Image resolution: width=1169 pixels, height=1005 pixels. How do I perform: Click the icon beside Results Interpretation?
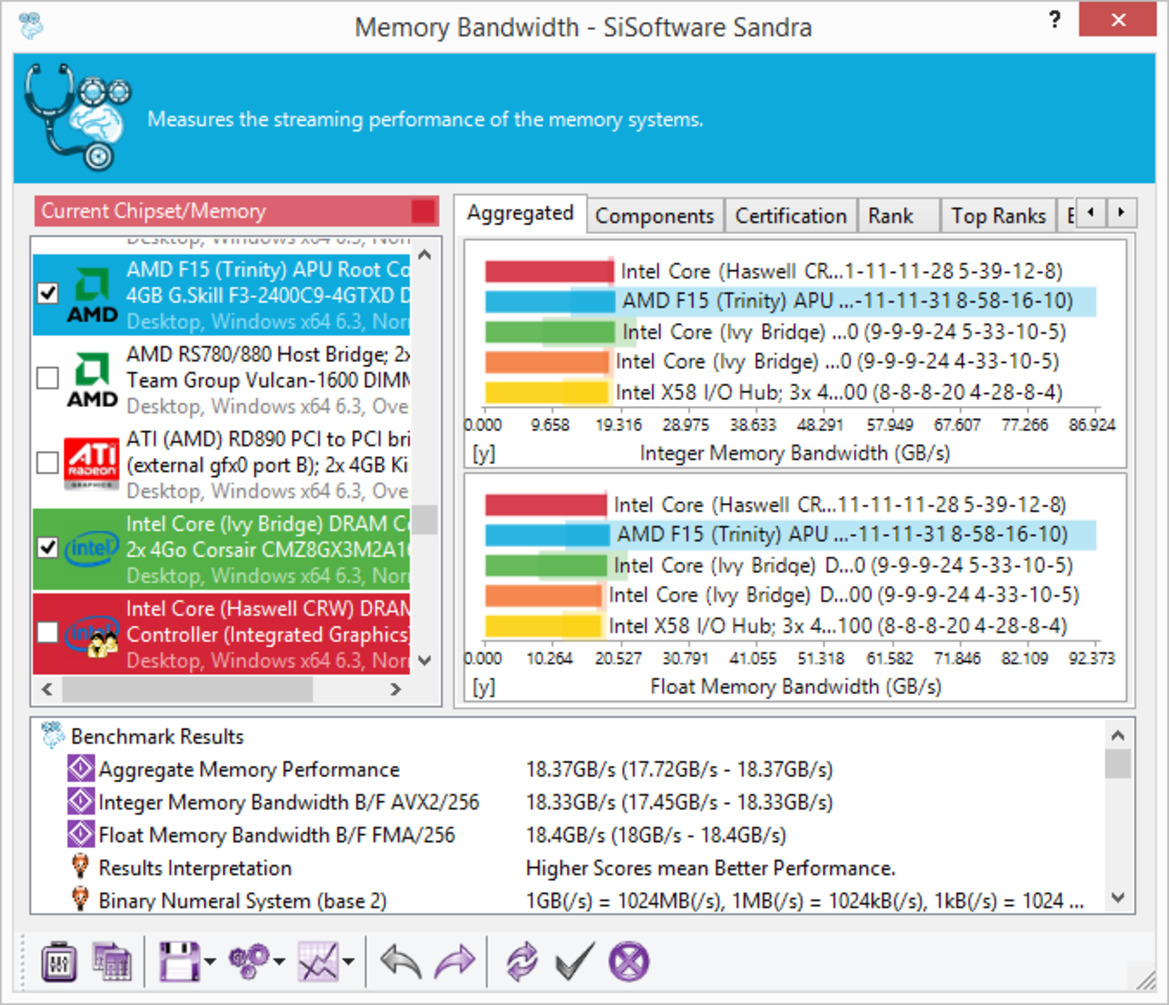[81, 867]
